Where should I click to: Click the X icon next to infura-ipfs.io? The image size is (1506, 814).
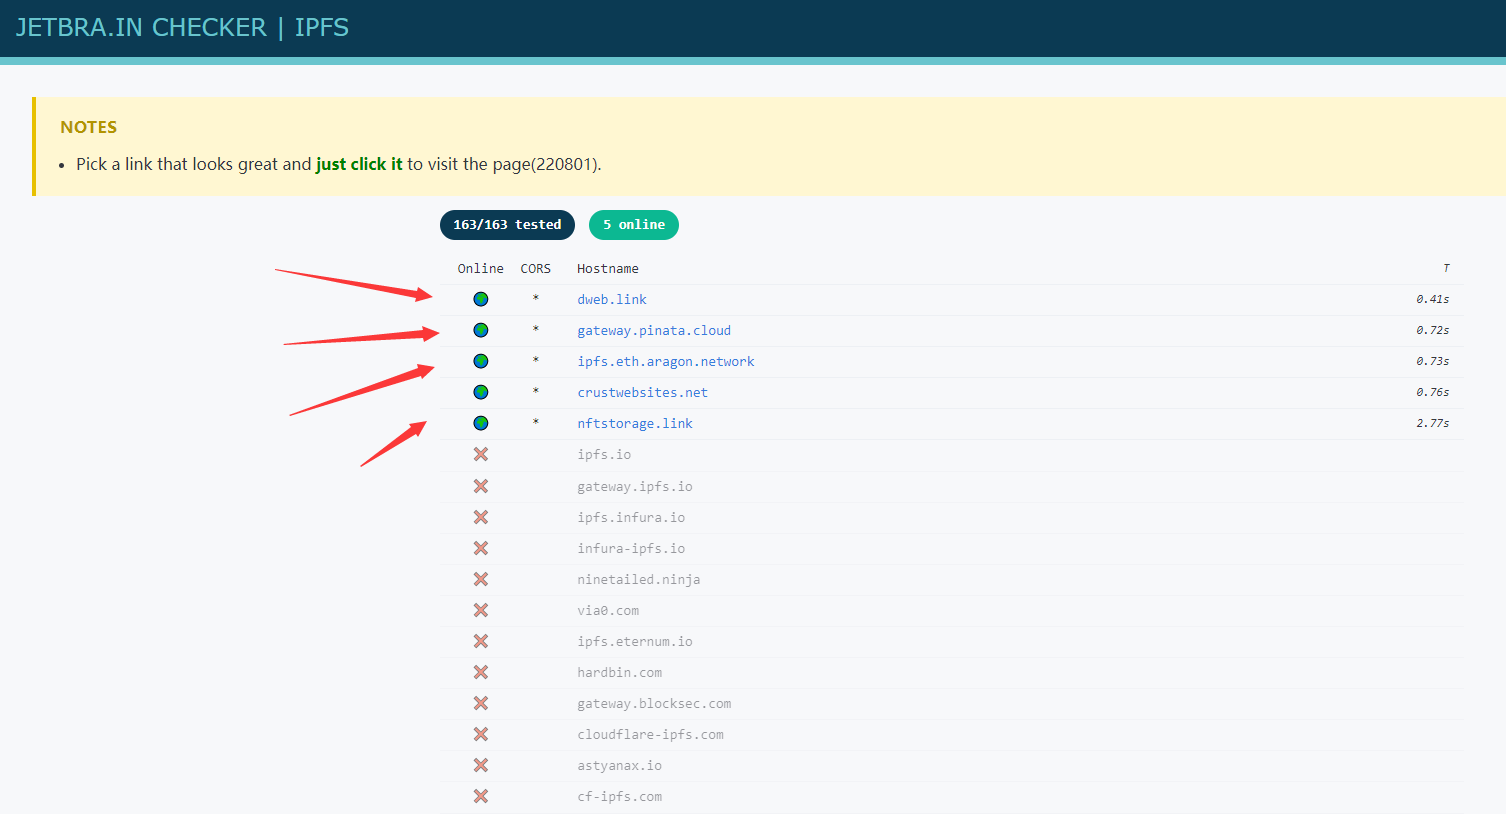pos(481,548)
